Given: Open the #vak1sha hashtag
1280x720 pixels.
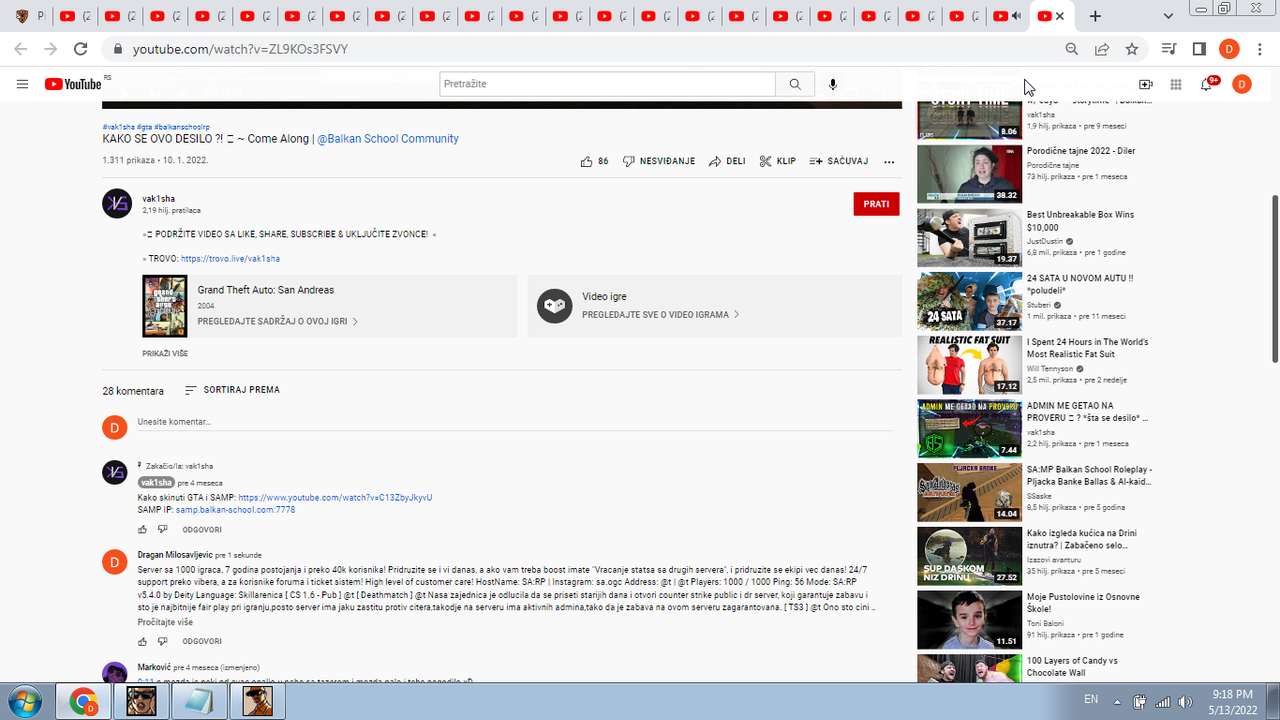Looking at the screenshot, I should [118, 127].
